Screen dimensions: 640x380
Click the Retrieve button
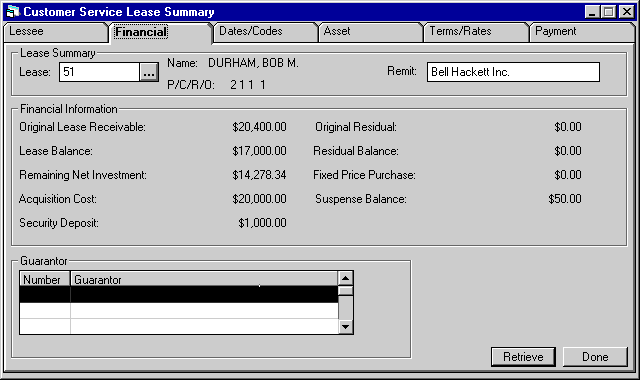coord(523,357)
